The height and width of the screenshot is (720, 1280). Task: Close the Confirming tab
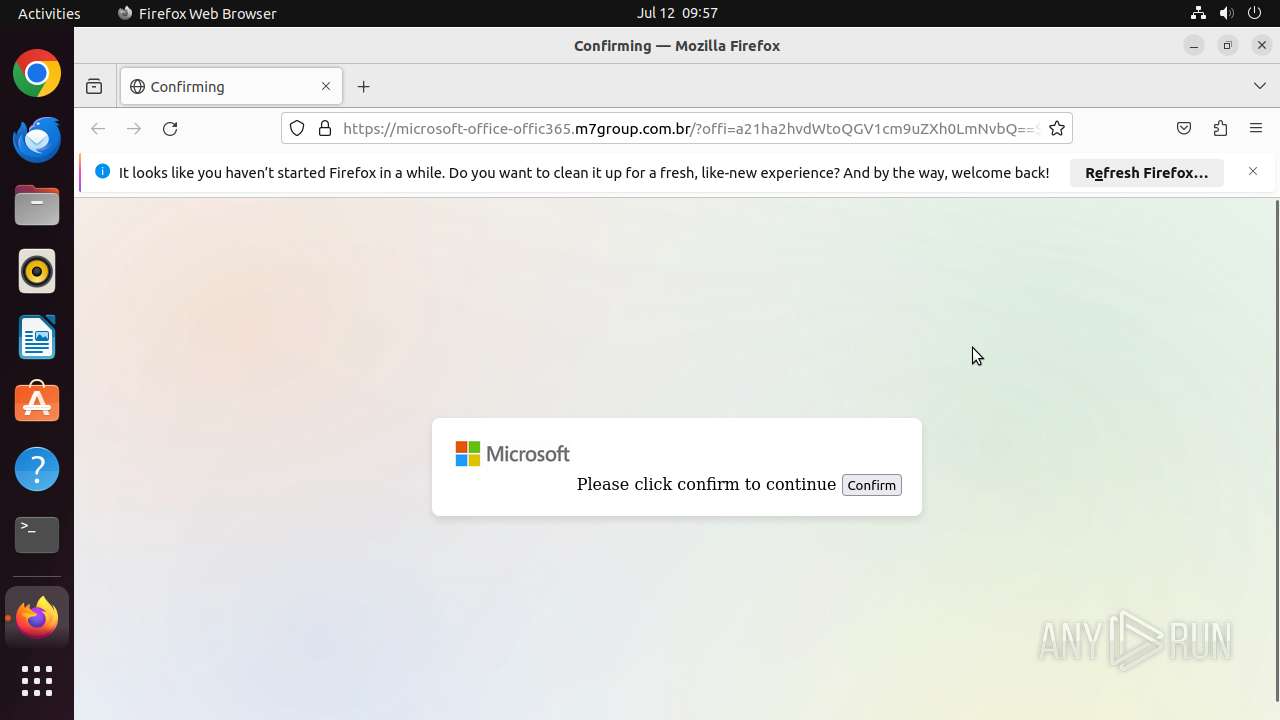[325, 87]
